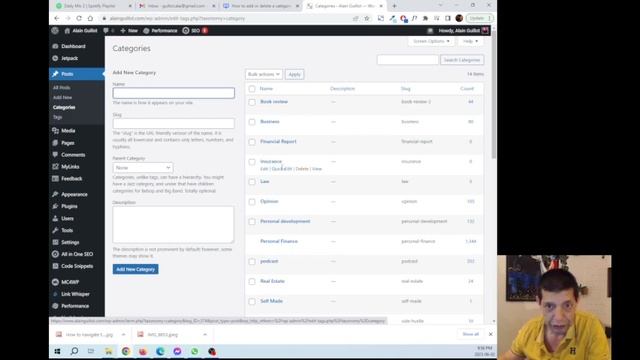Open the Personal Finance category link
The image size is (640, 360).
pyautogui.click(x=279, y=241)
